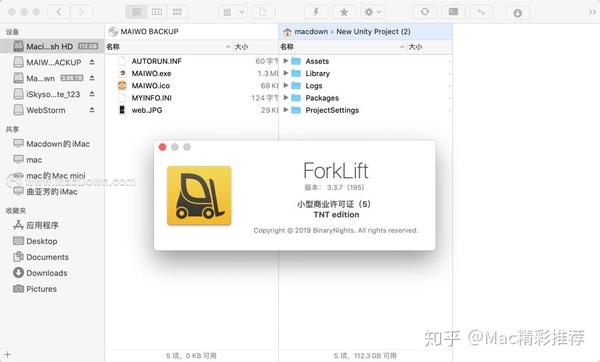Click the sync circle toolbar icon

(425, 12)
